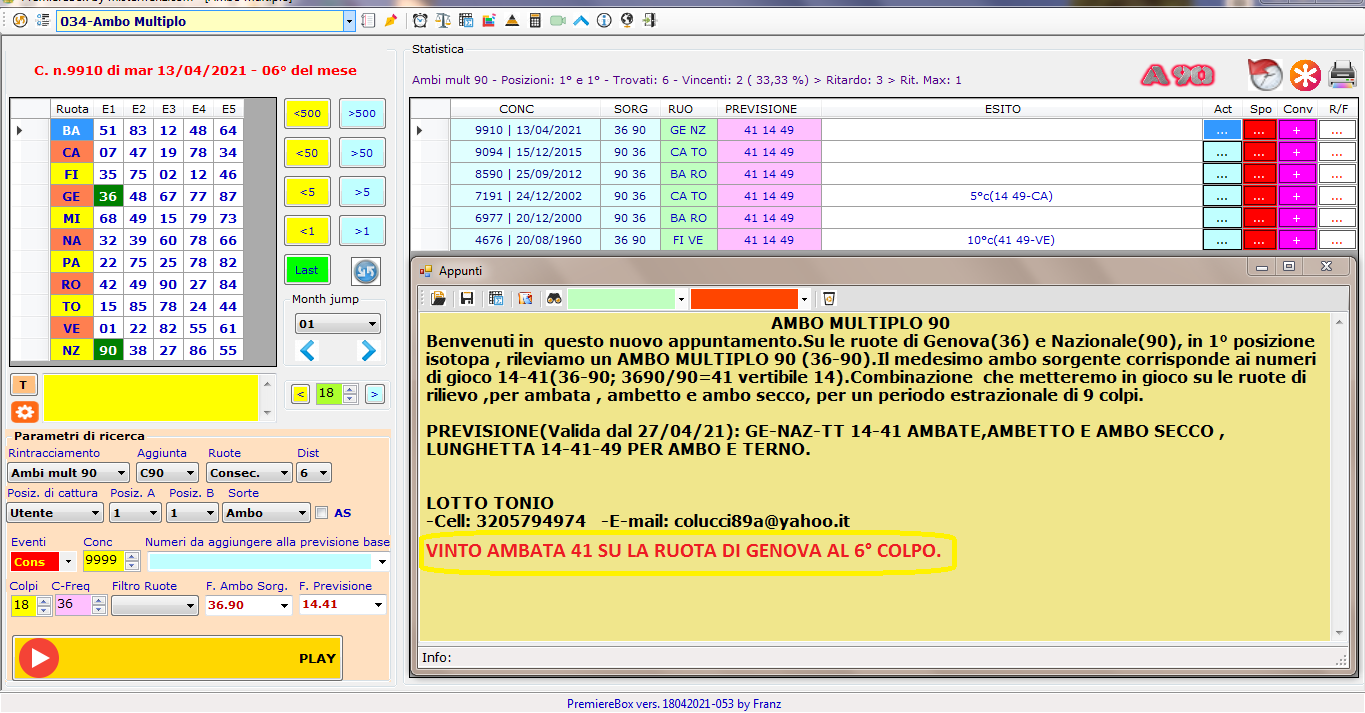The width and height of the screenshot is (1365, 713).
Task: Open the Filtro Ruote dropdown
Action: (155, 605)
